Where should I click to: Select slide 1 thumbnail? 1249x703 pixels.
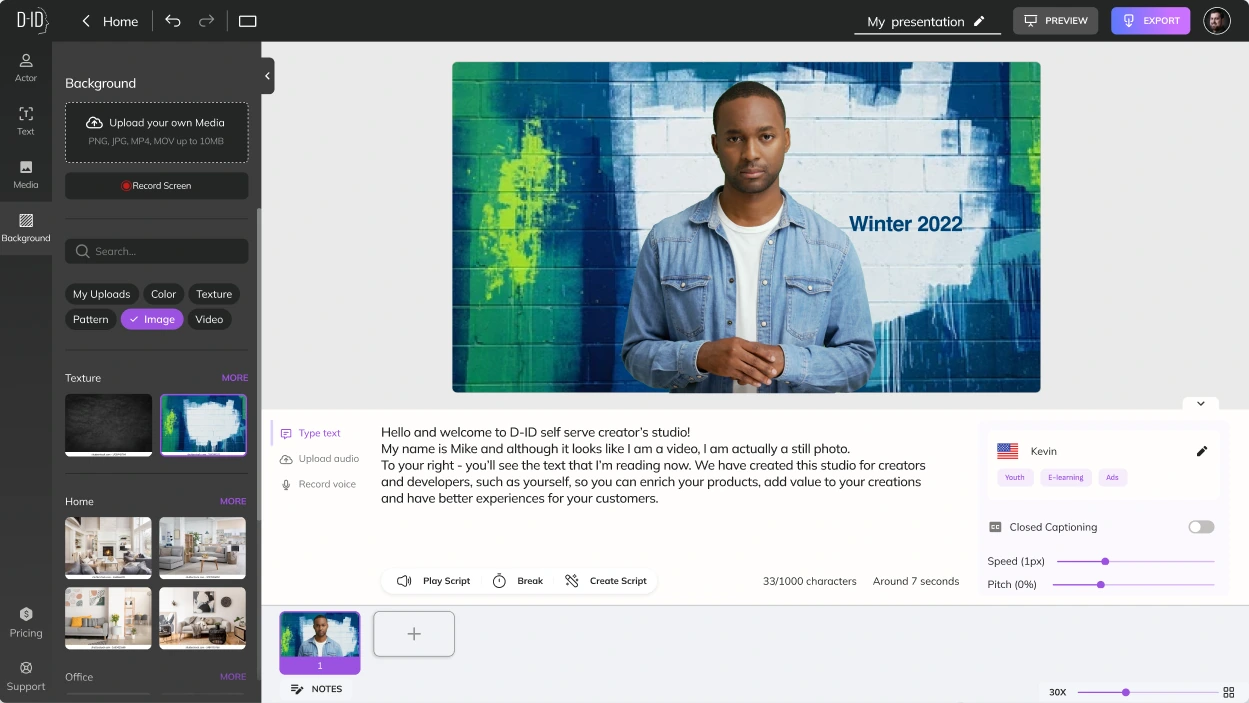point(320,643)
